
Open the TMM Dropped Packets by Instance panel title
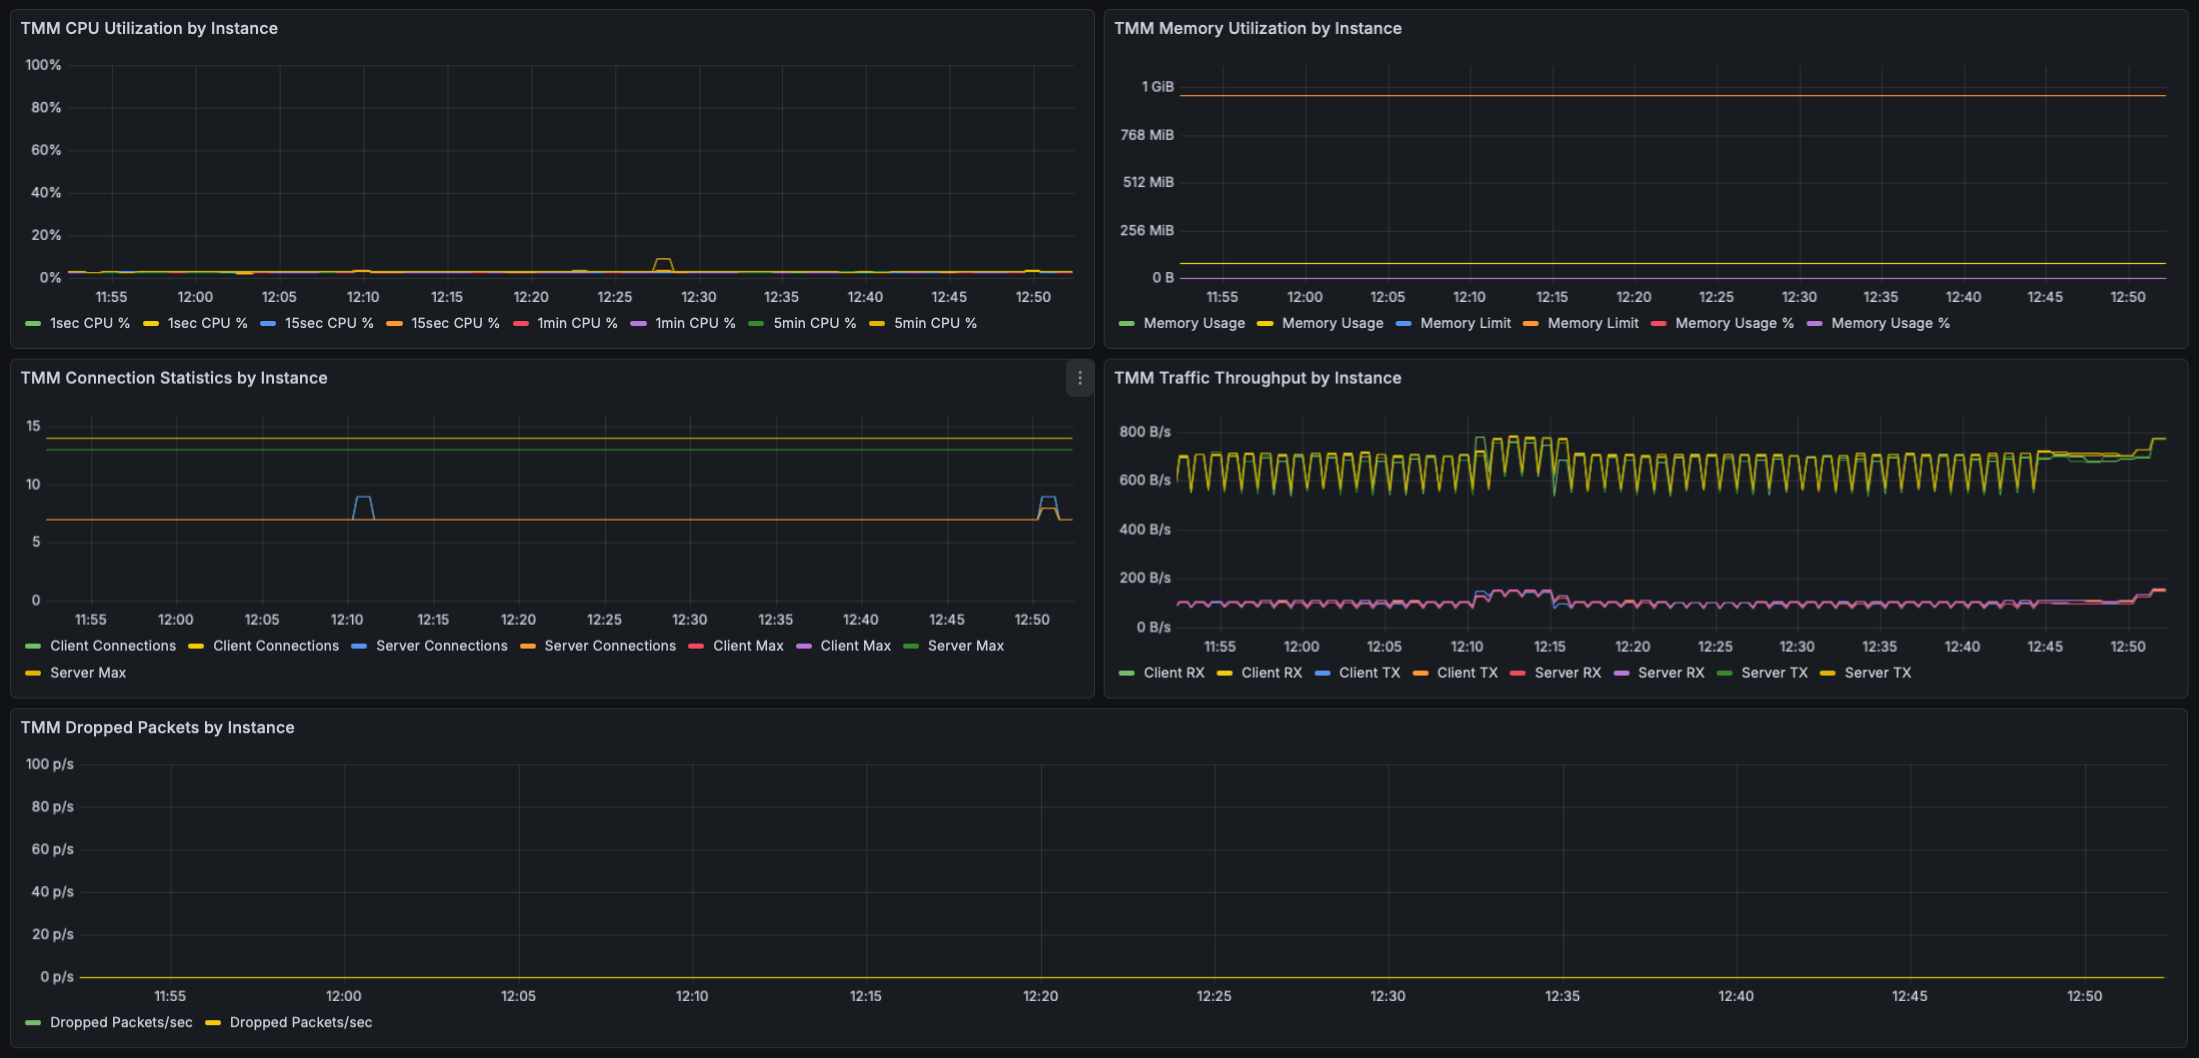157,727
